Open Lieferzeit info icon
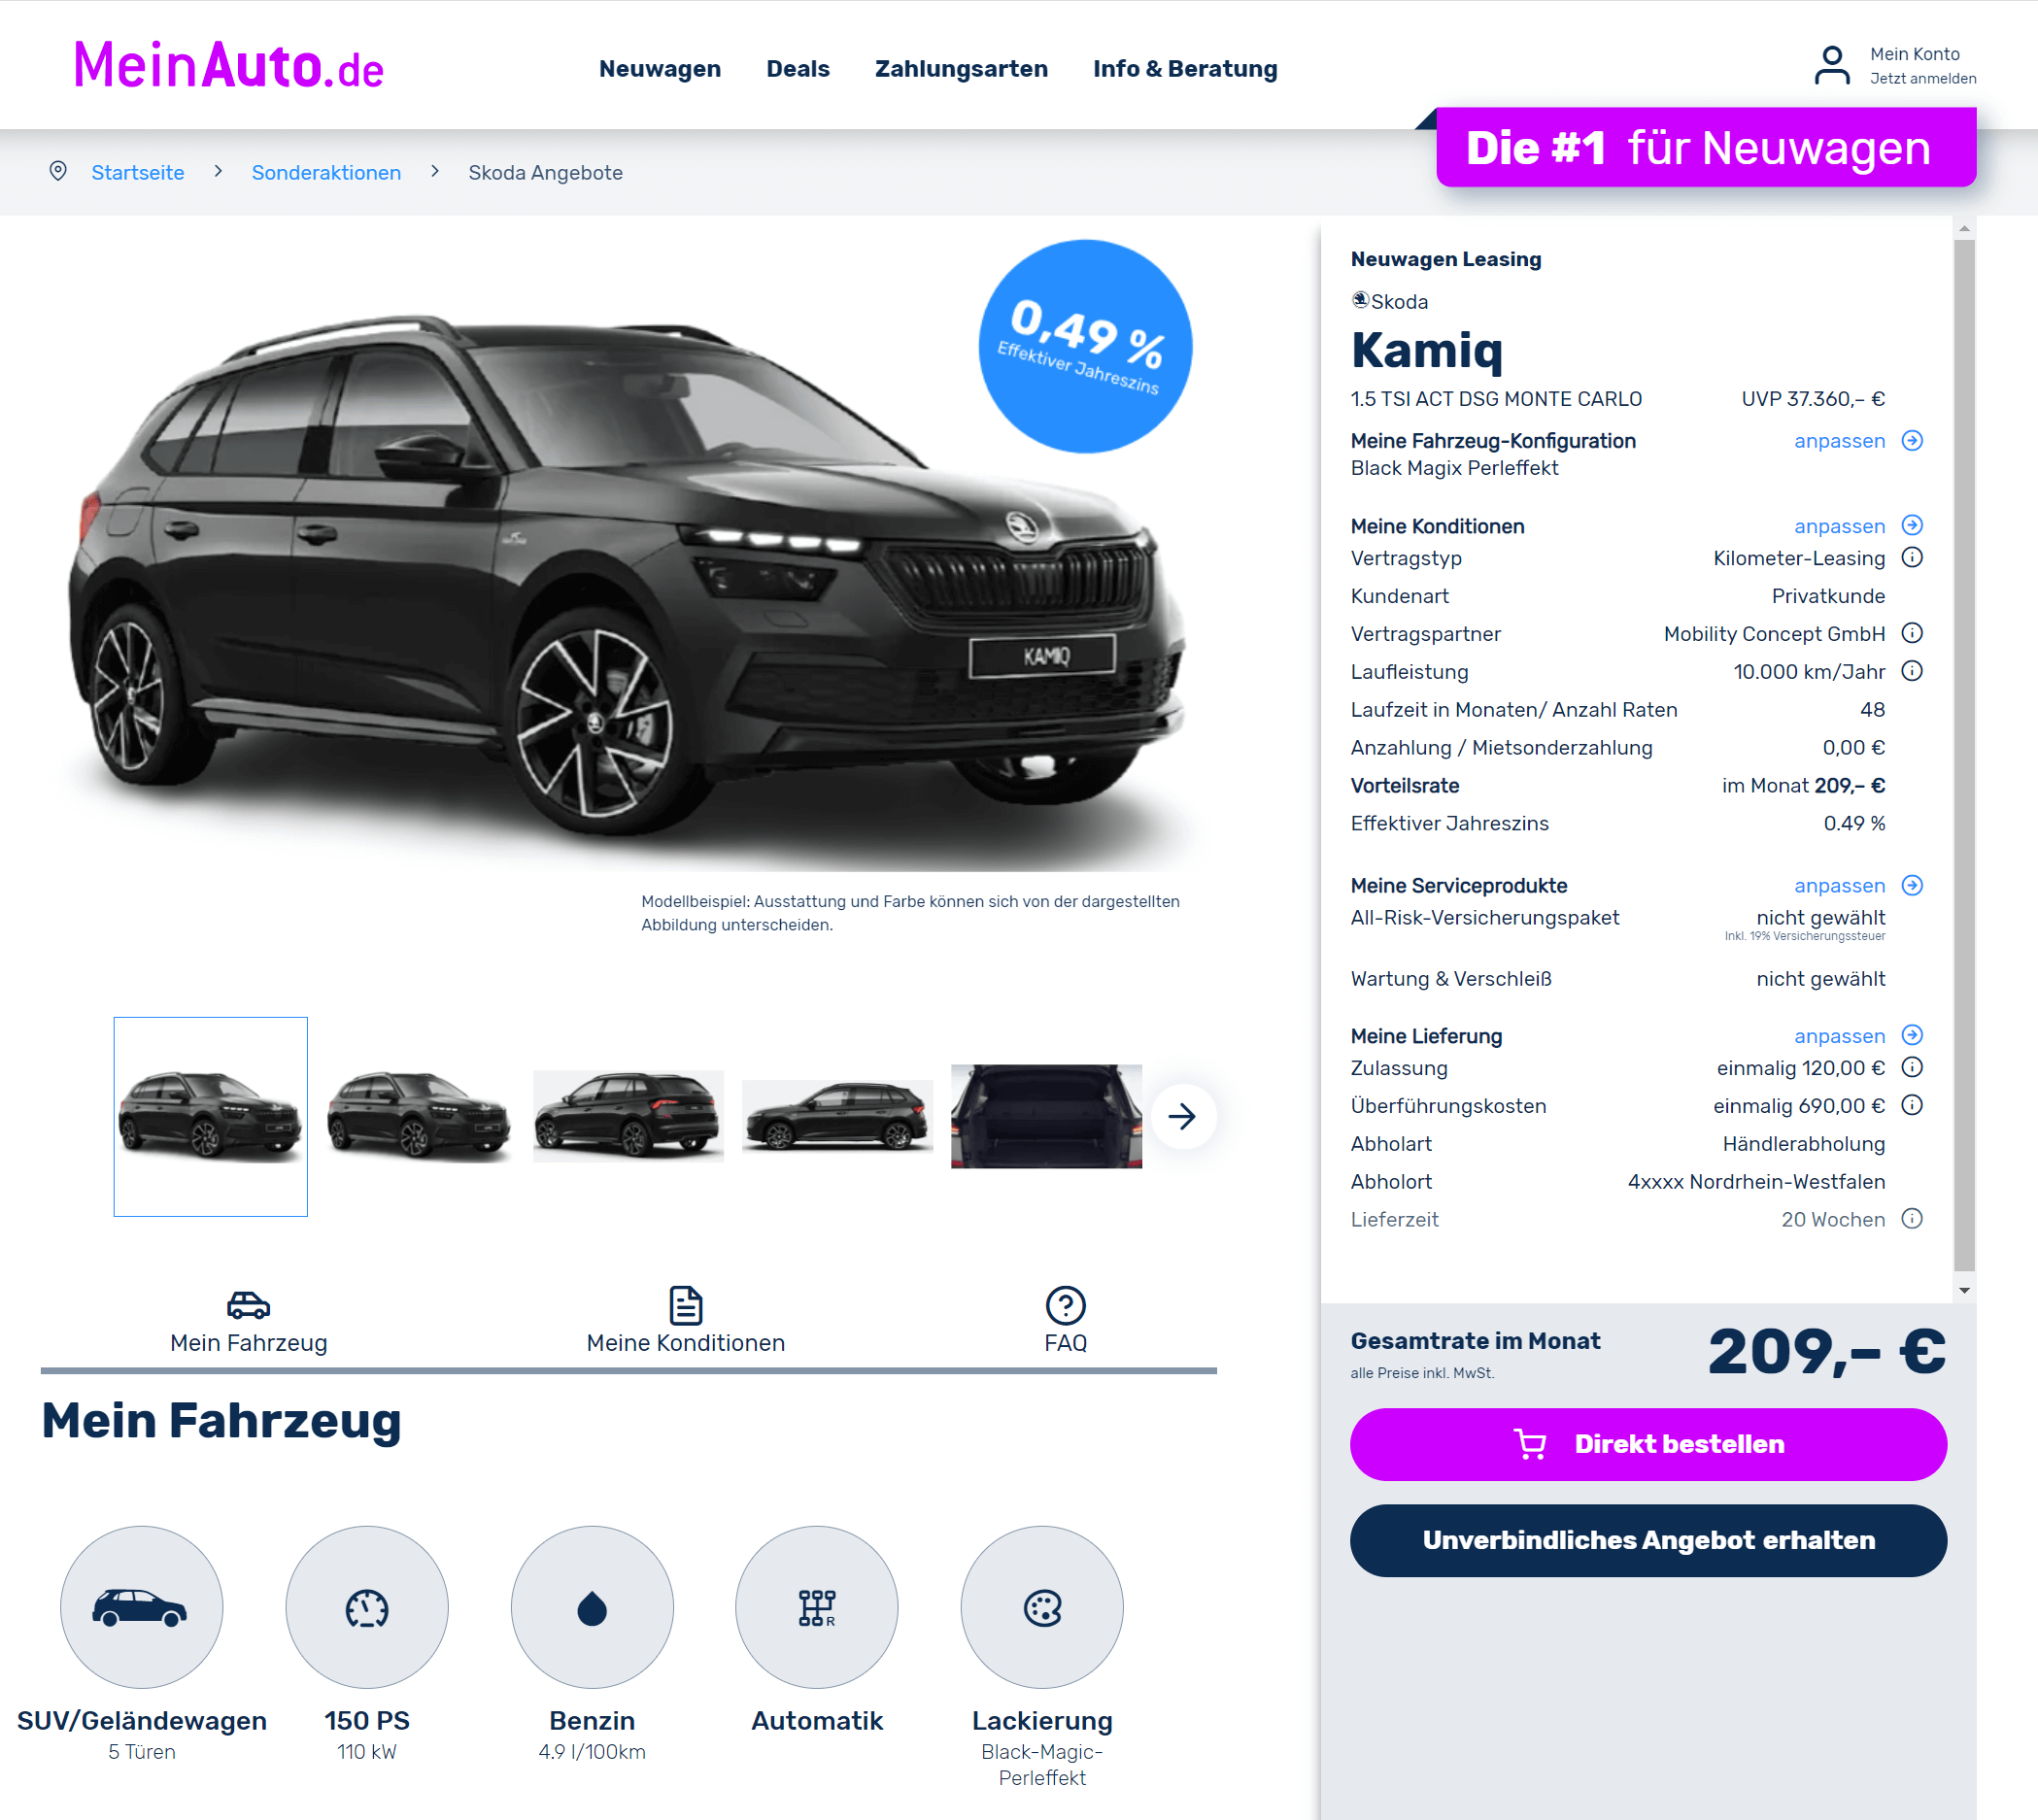 point(1911,1220)
